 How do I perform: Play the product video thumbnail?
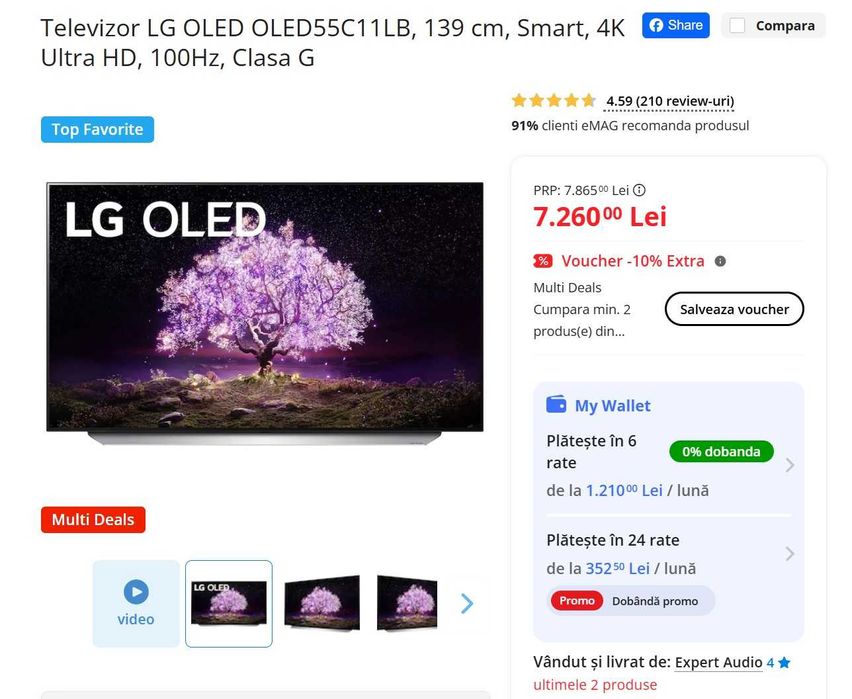point(136,603)
